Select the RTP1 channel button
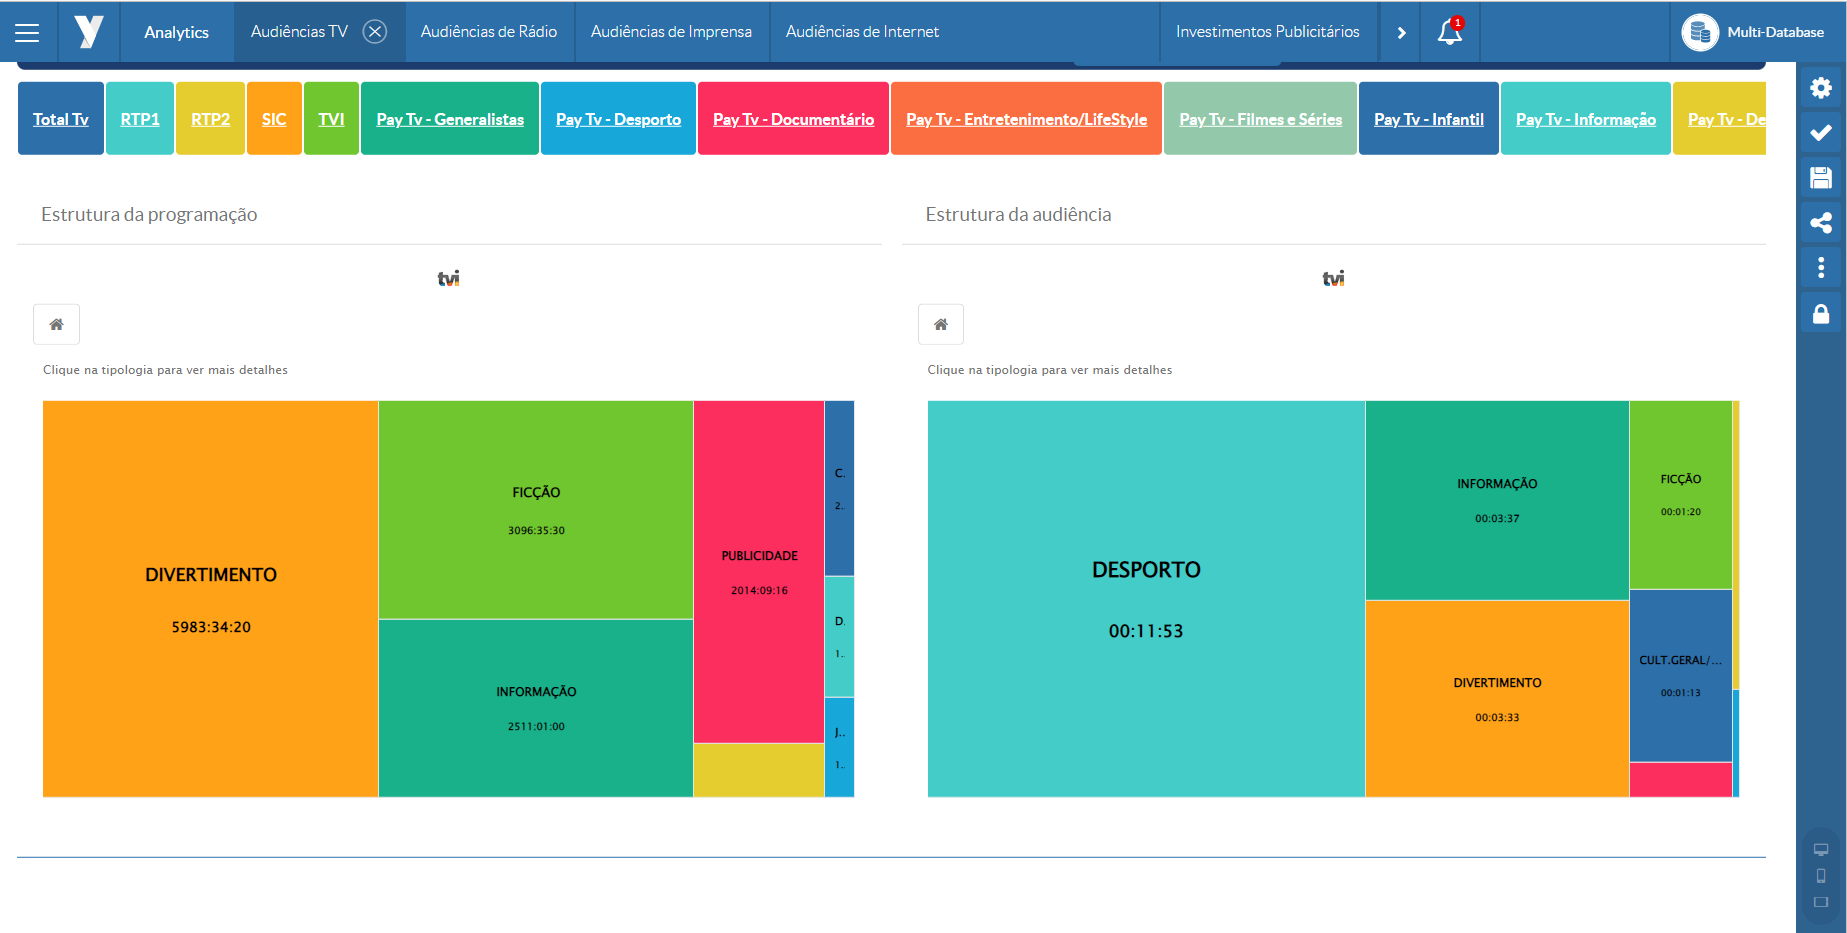The height and width of the screenshot is (933, 1847). (140, 119)
